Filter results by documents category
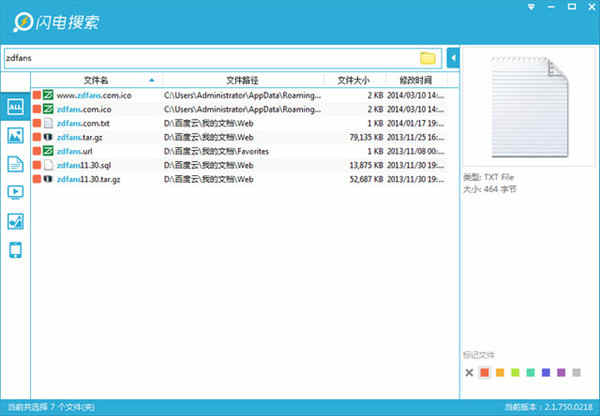This screenshot has height=416, width=600. pos(15,164)
